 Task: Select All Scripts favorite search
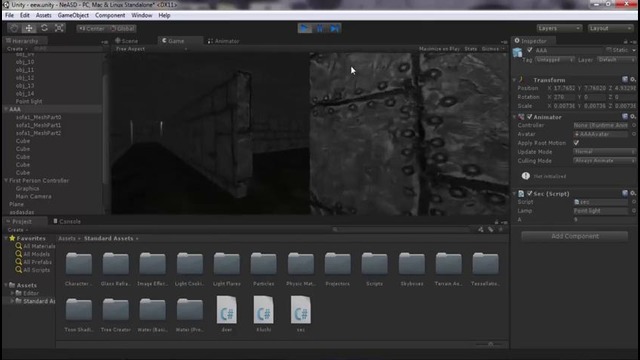pos(33,270)
